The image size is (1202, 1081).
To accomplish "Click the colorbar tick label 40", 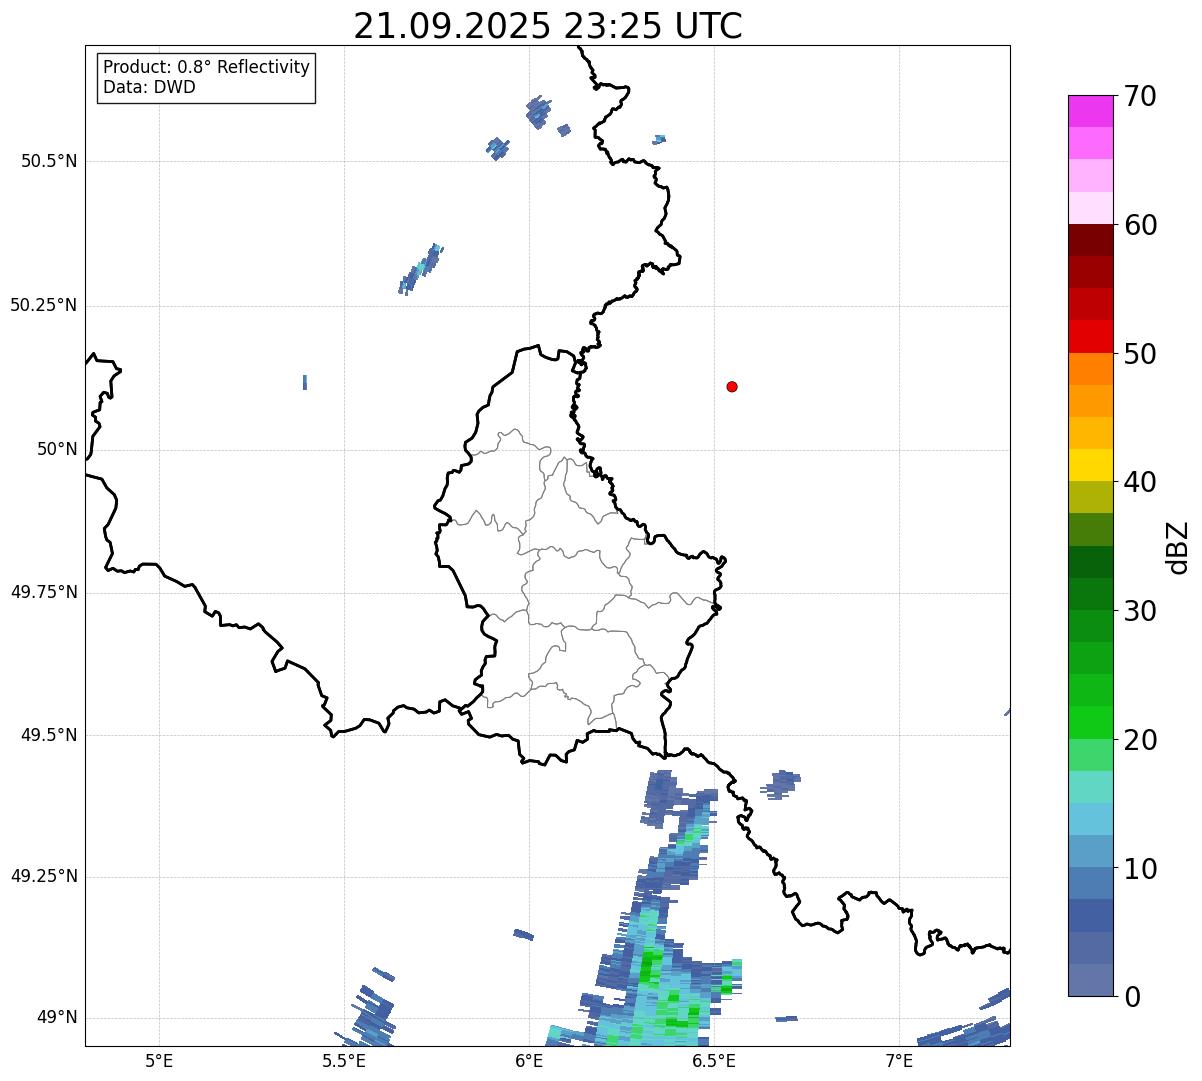I will click(1140, 482).
